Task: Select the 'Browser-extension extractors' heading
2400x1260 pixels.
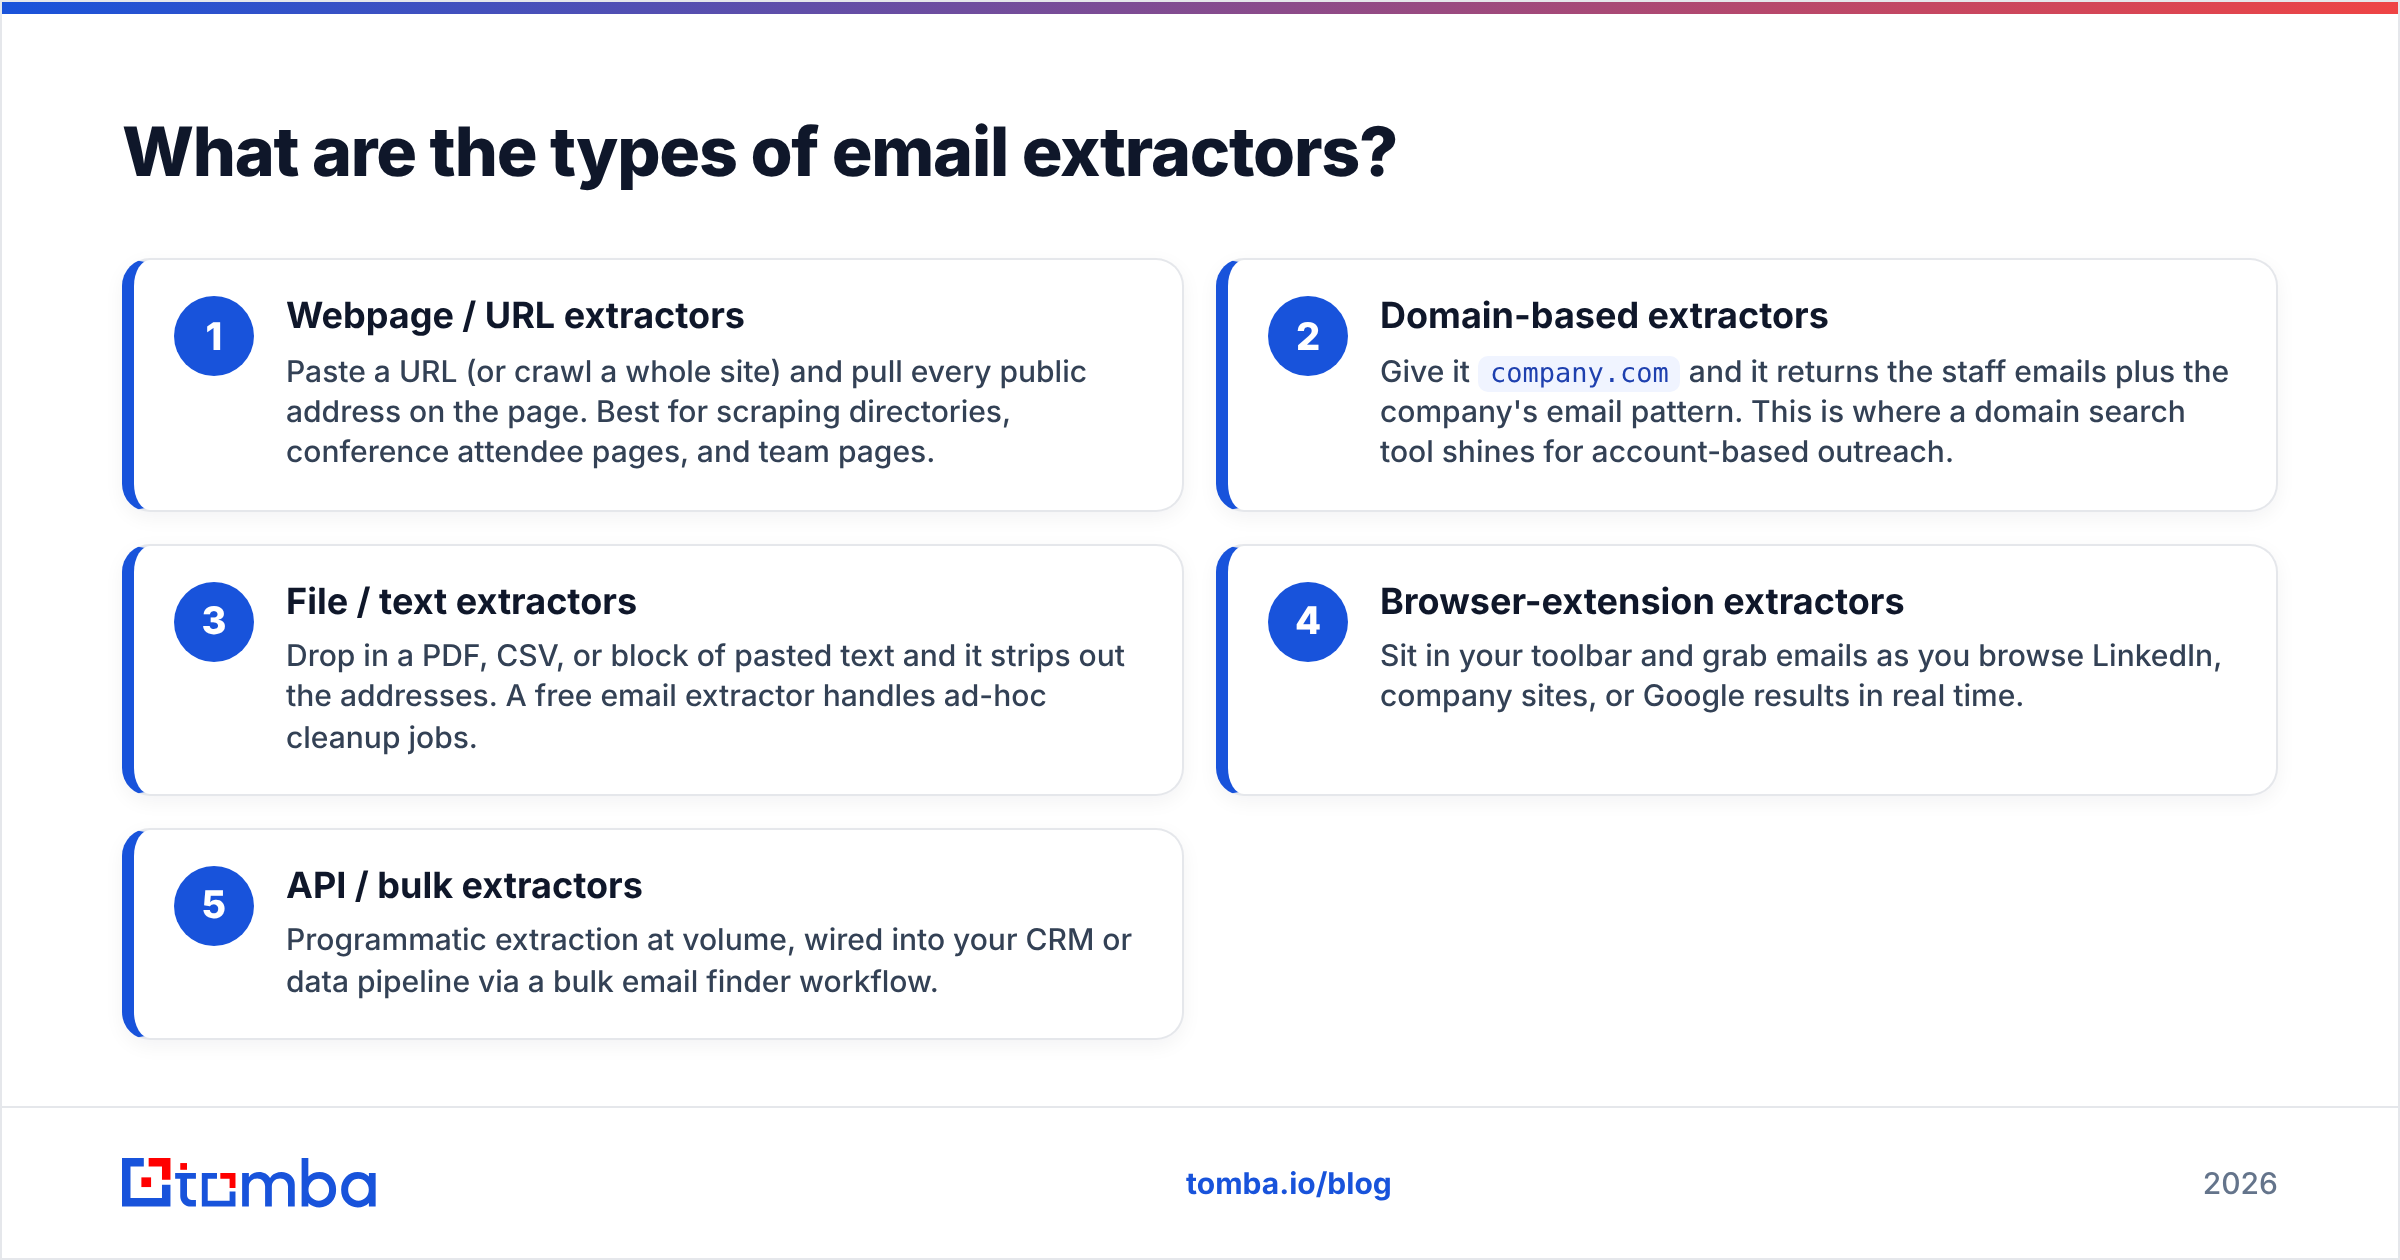Action: (x=1642, y=602)
